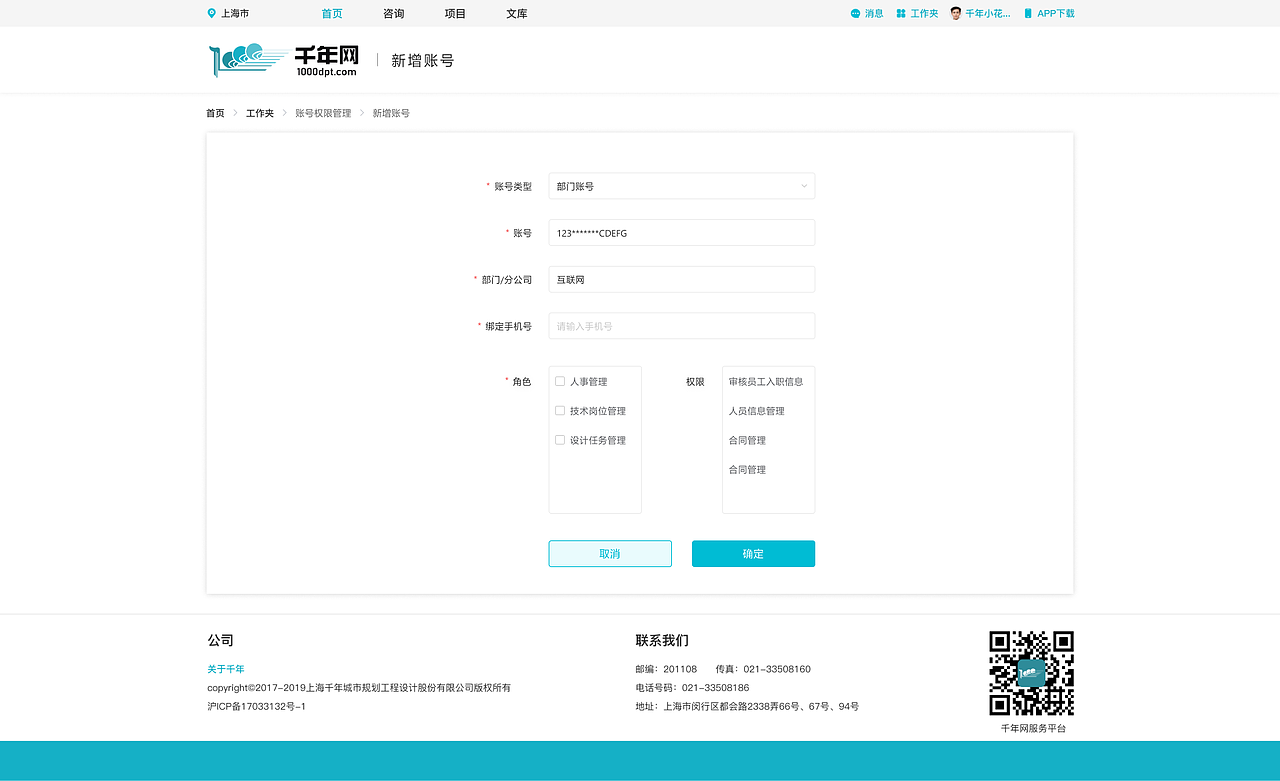This screenshot has height=781, width=1280.
Task: Open the 账号类型 dropdown
Action: tap(682, 186)
